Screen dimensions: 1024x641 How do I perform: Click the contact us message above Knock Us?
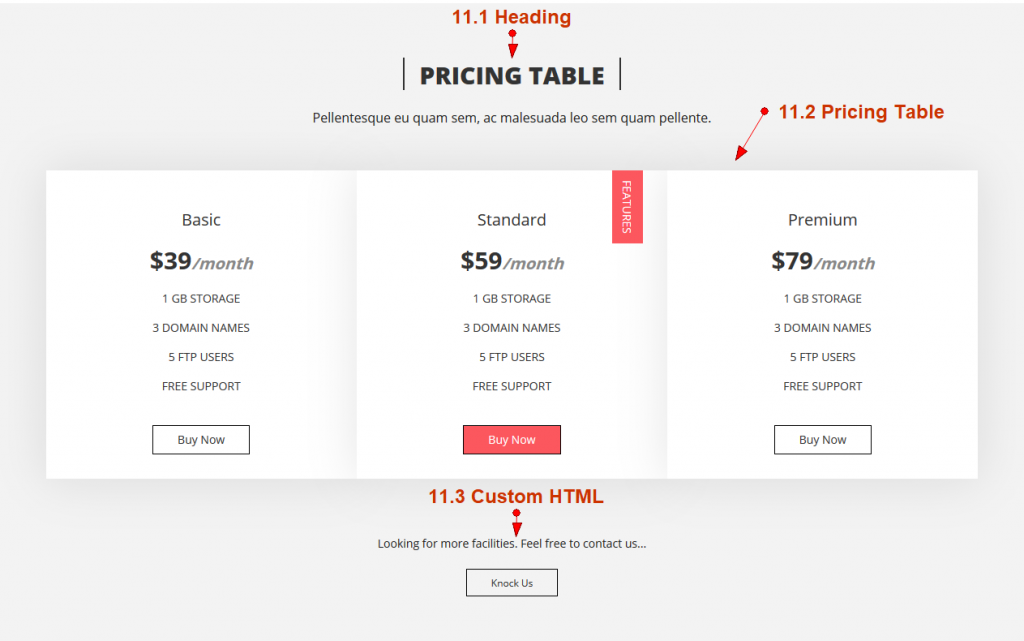coord(512,543)
